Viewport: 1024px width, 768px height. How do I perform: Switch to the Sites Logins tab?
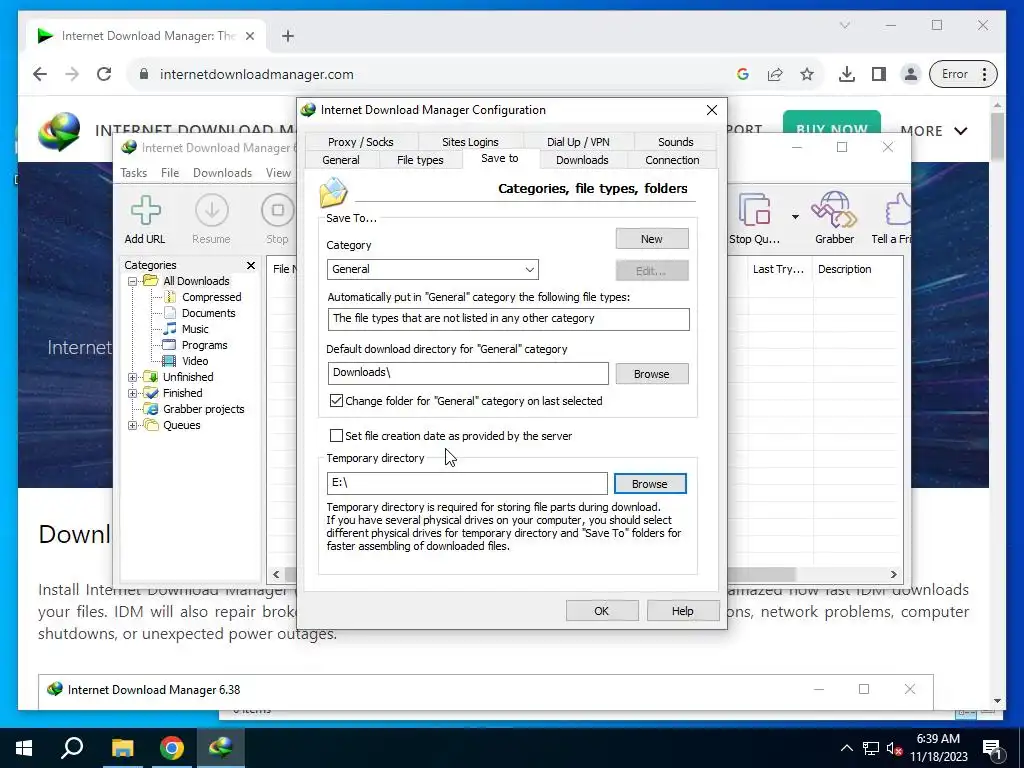point(470,142)
